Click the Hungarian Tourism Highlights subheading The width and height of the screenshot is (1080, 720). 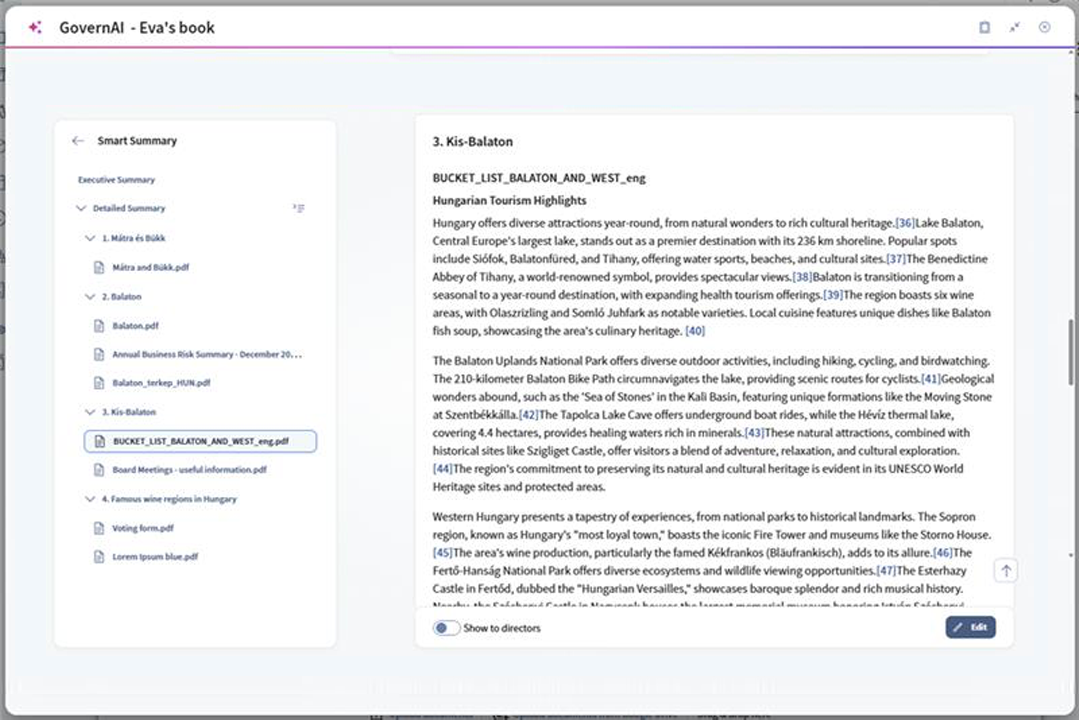509,200
